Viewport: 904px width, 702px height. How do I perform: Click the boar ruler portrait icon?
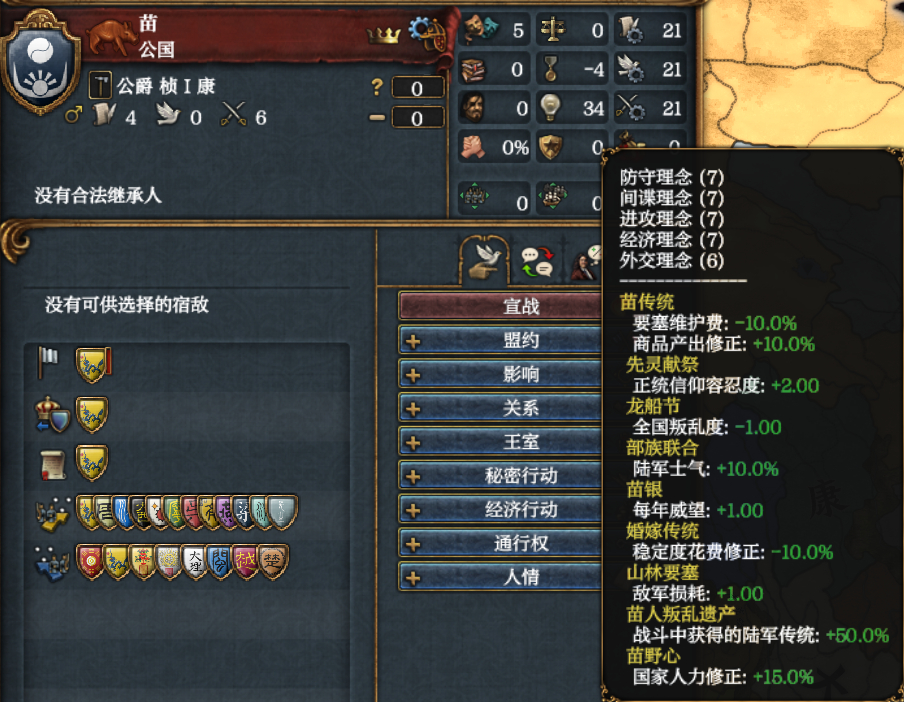point(112,37)
